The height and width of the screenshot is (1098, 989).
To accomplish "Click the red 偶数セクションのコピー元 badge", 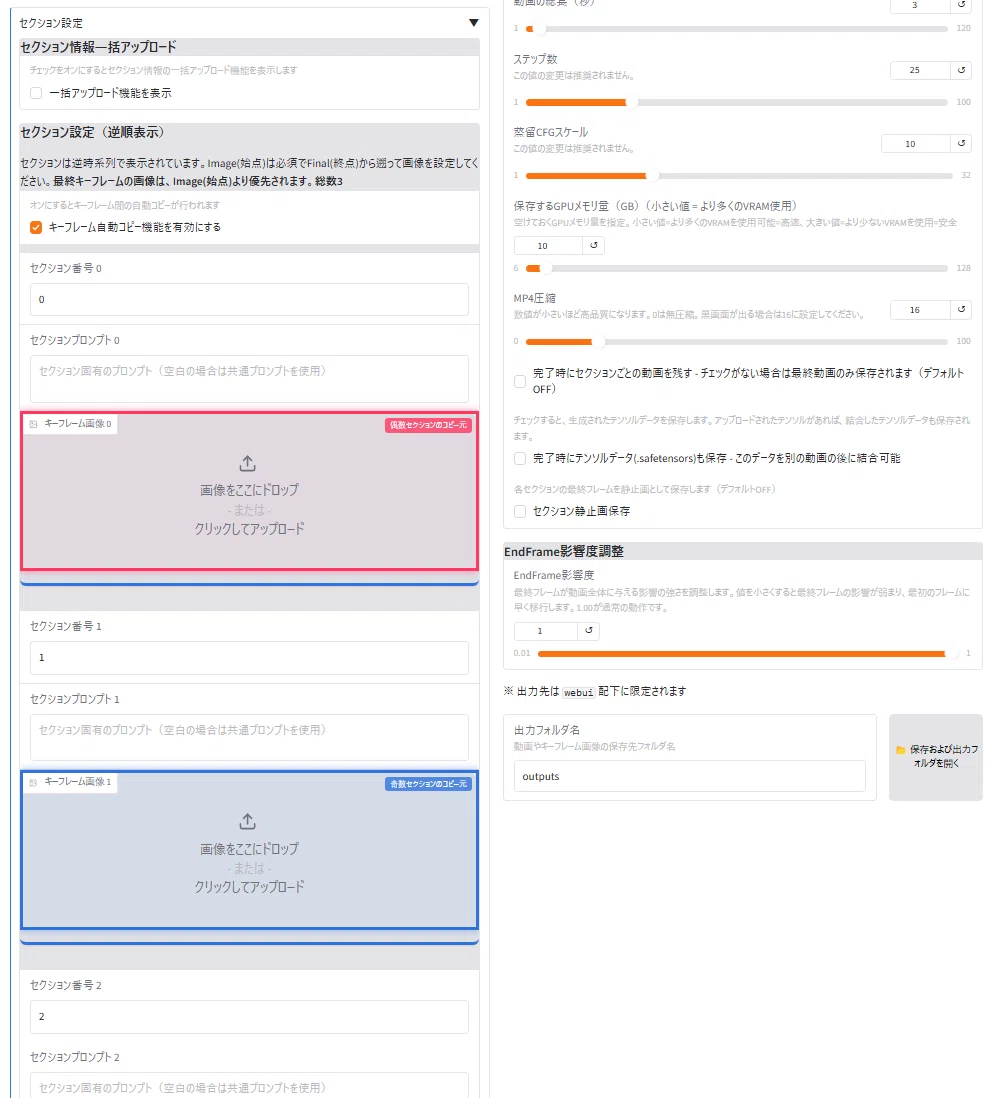I will coord(428,425).
